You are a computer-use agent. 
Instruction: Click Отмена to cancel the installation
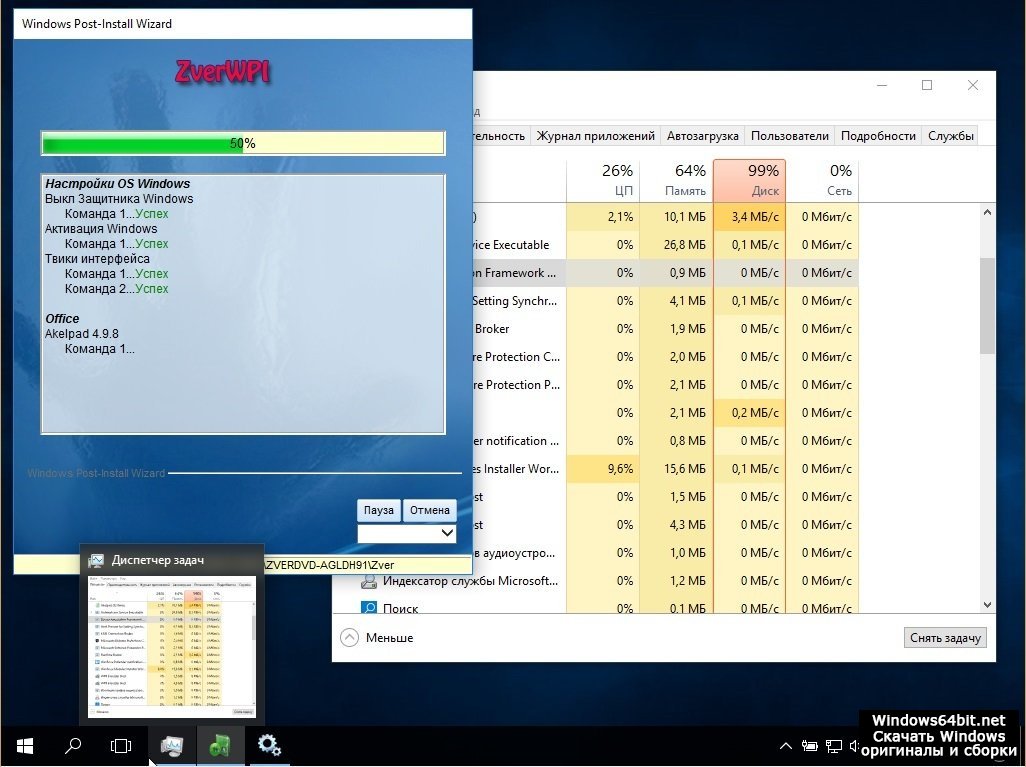click(x=430, y=510)
